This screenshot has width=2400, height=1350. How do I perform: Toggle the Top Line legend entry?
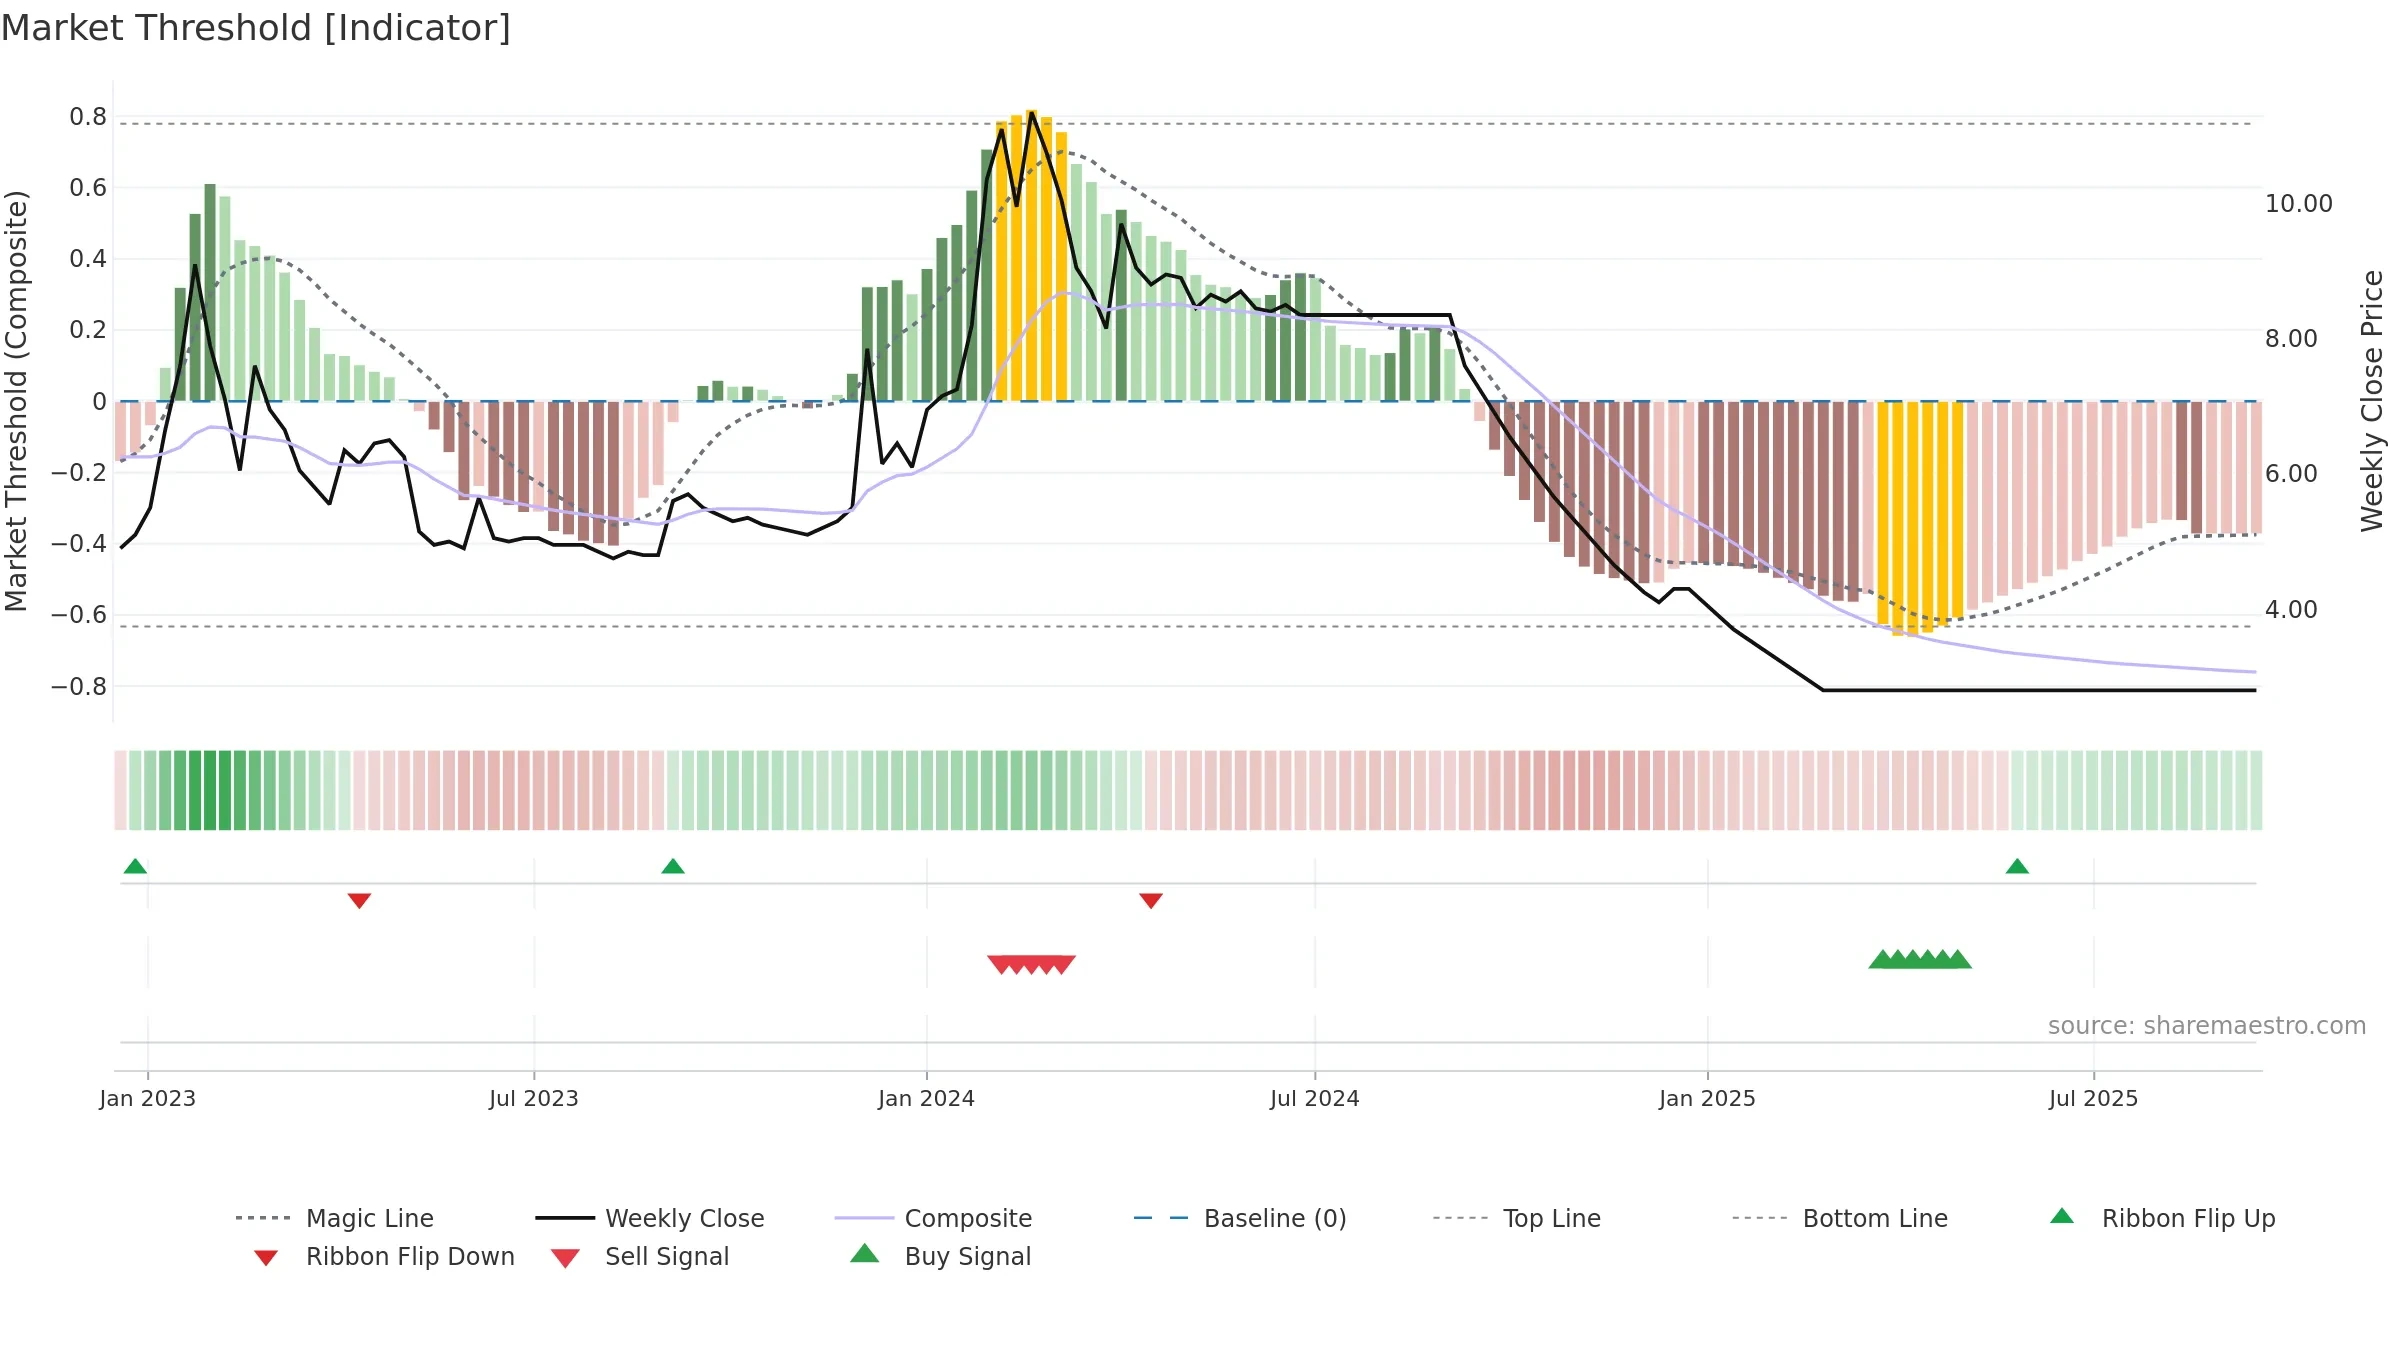coord(1516,1218)
